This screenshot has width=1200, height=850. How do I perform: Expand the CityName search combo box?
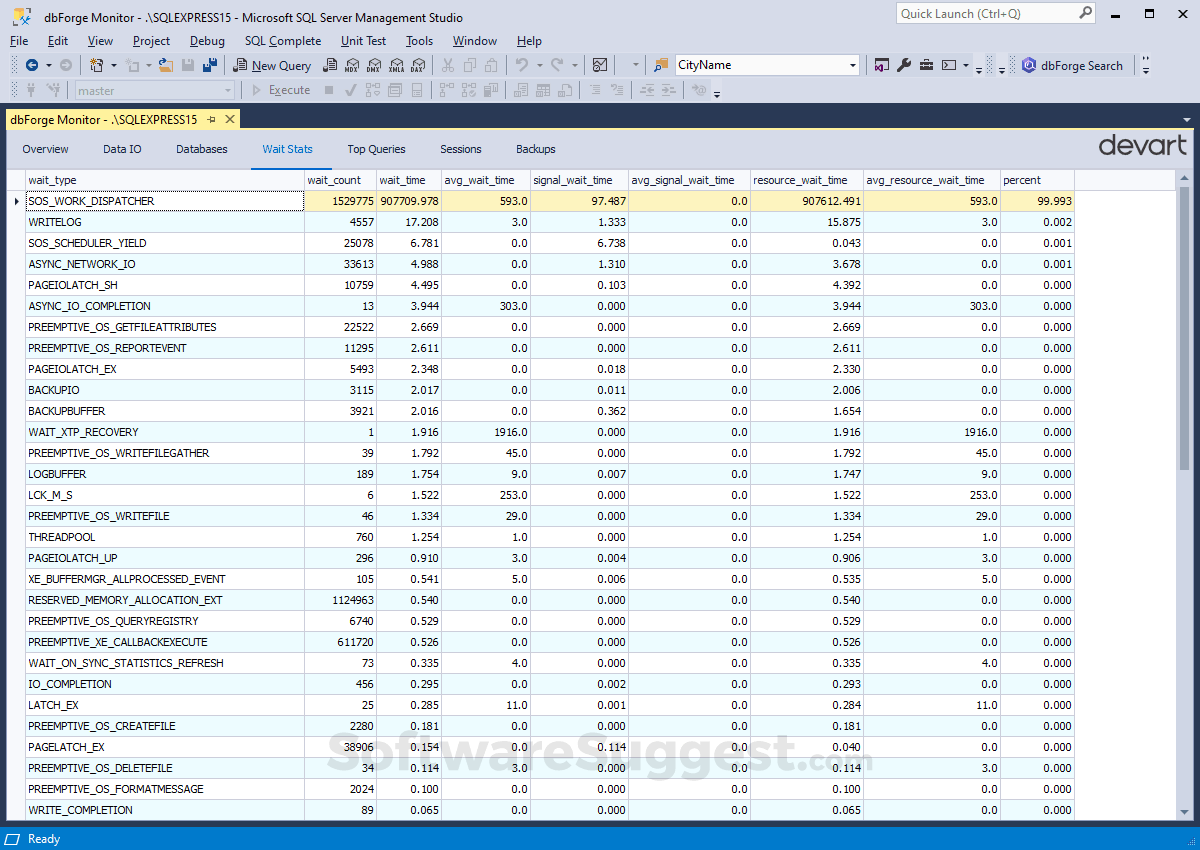(x=852, y=65)
